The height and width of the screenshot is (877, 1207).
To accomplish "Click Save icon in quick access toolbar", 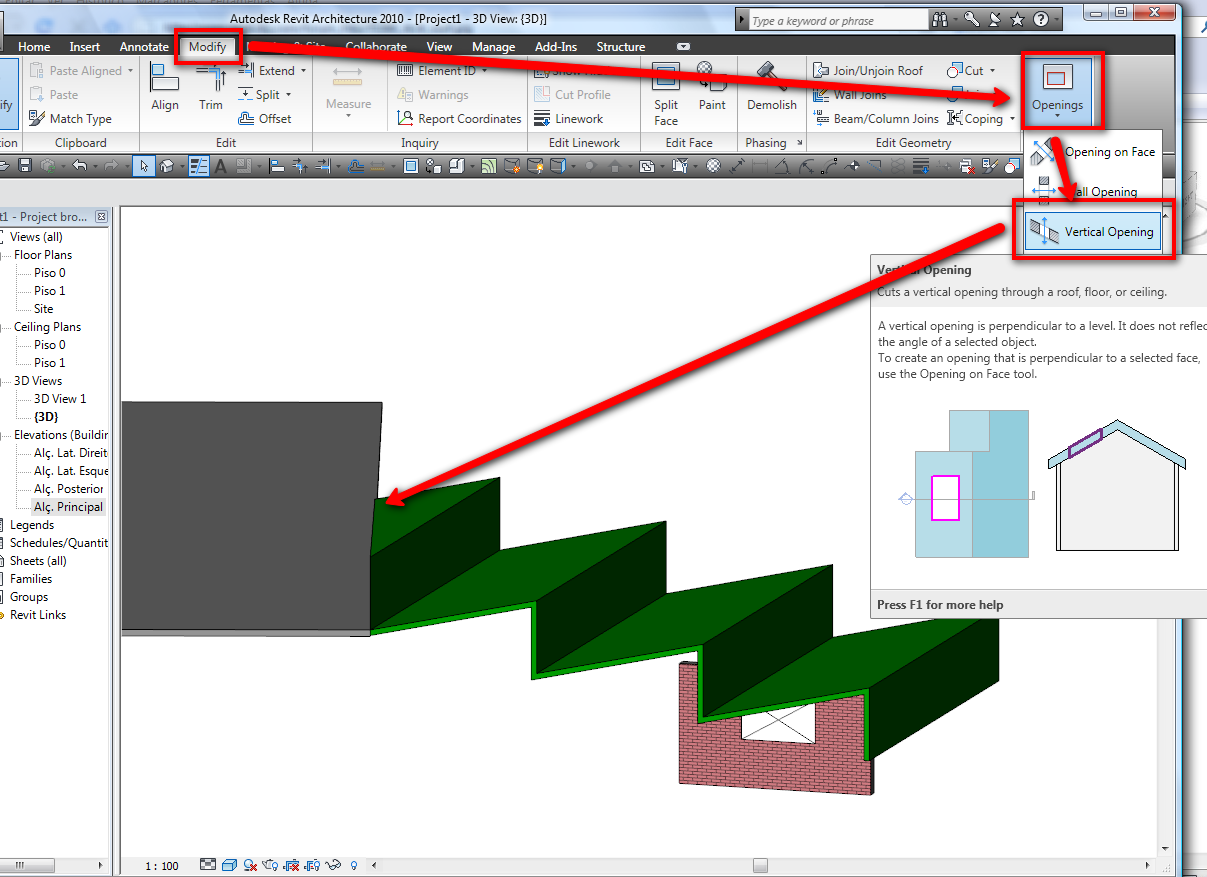I will point(25,166).
